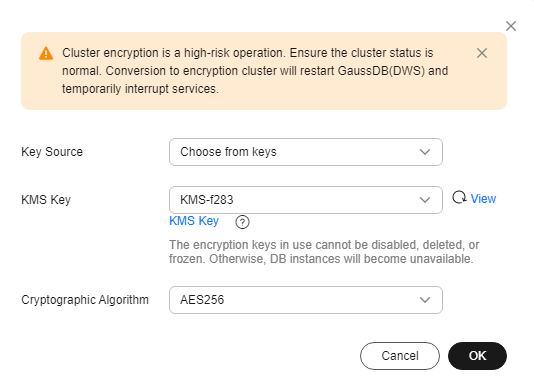Click the Key Source field label
This screenshot has height=384, width=534.
(x=52, y=152)
